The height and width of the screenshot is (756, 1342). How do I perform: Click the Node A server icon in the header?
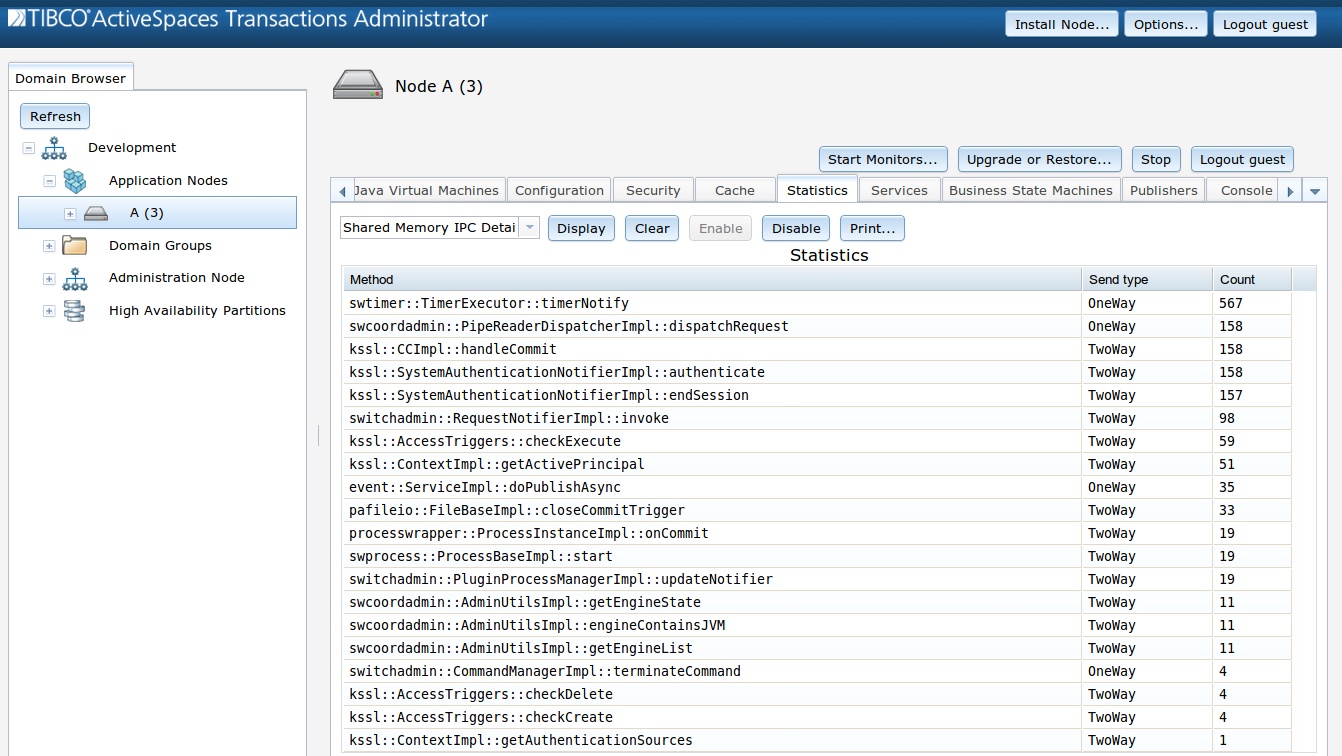point(357,85)
